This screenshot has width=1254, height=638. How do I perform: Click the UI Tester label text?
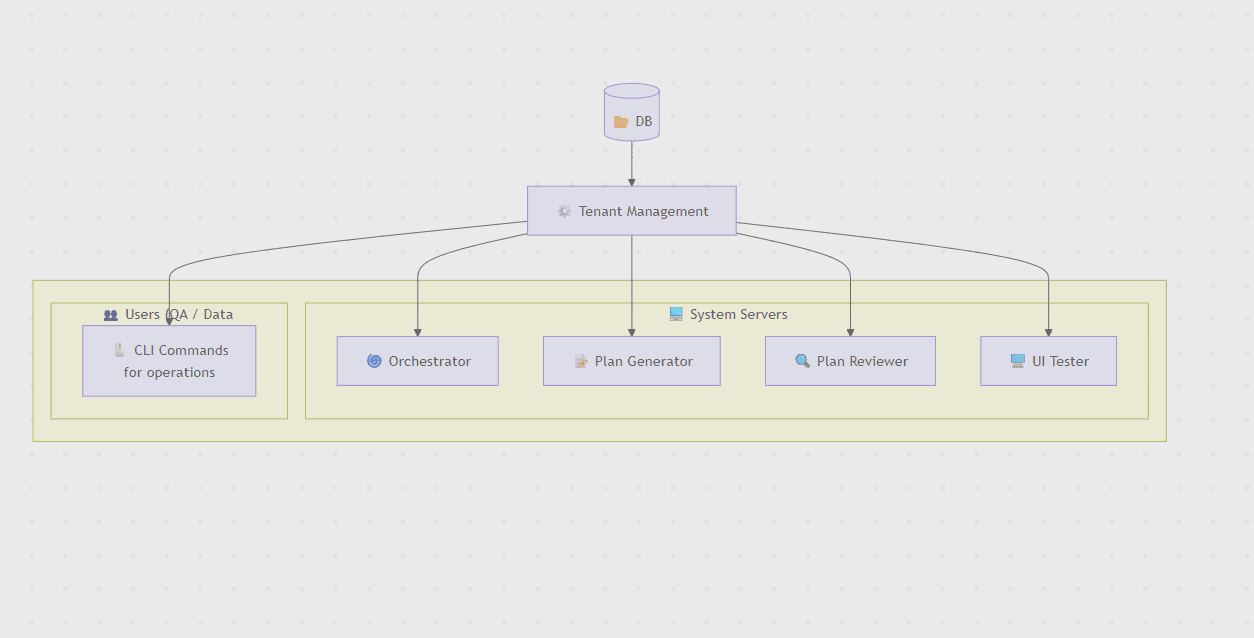(1060, 361)
